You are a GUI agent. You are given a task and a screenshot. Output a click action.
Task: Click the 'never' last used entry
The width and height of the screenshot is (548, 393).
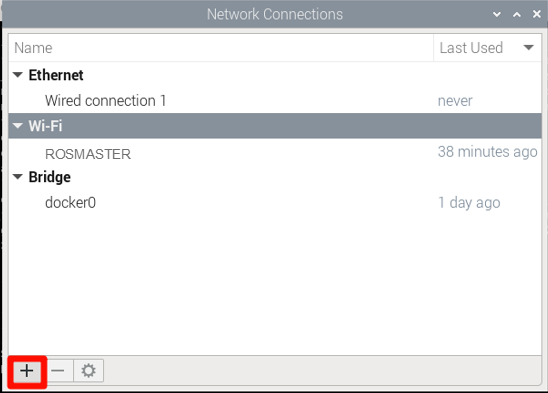coord(455,101)
